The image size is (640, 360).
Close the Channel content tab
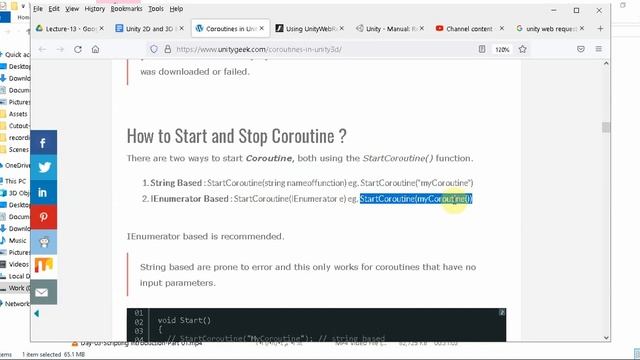pos(502,28)
